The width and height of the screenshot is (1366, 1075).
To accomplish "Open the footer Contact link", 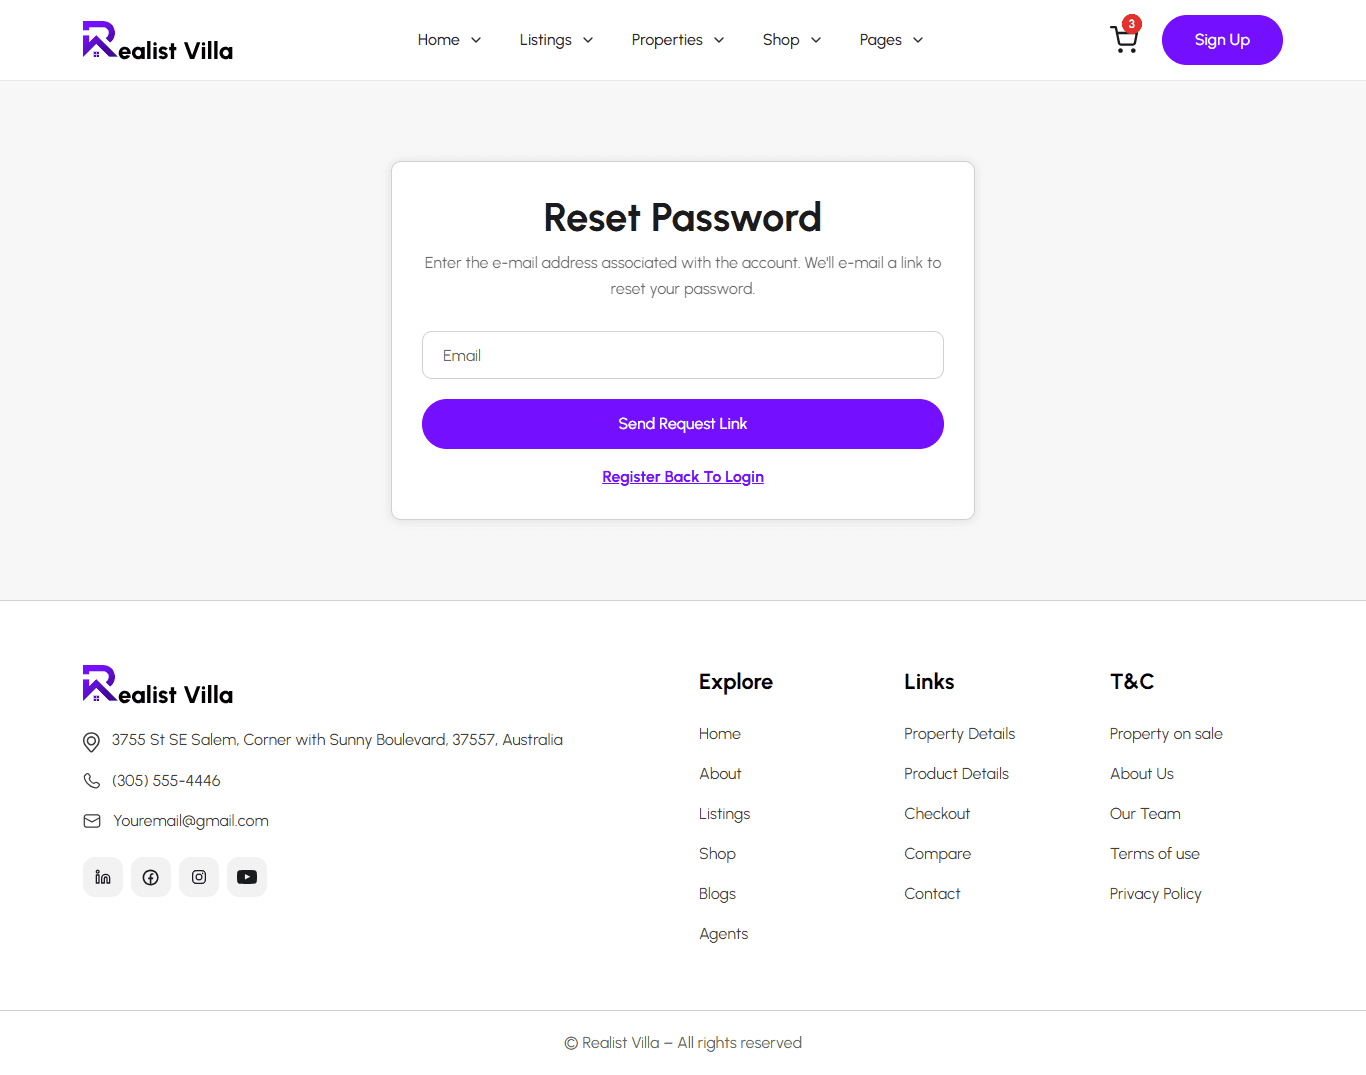I will point(932,894).
